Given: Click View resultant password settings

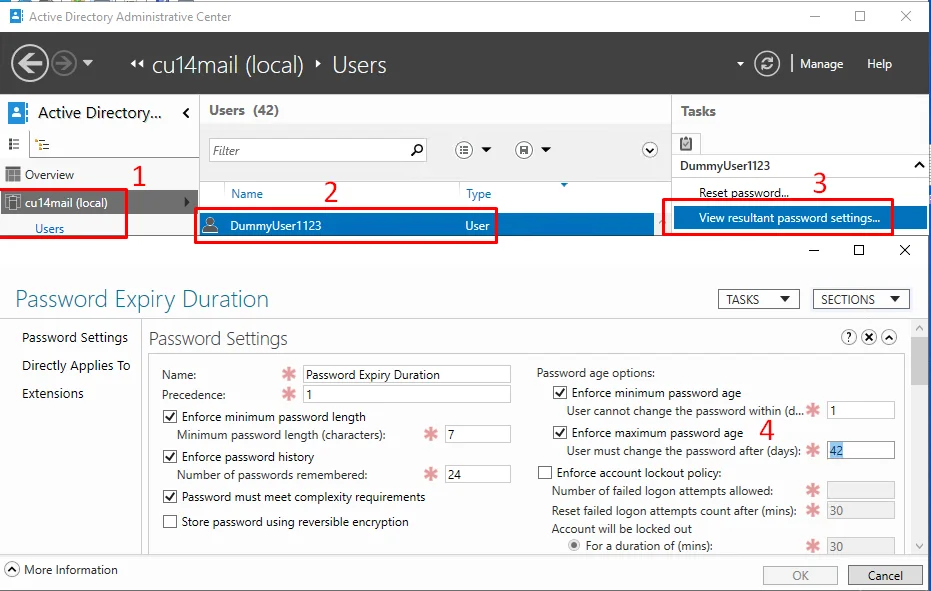Looking at the screenshot, I should [789, 218].
